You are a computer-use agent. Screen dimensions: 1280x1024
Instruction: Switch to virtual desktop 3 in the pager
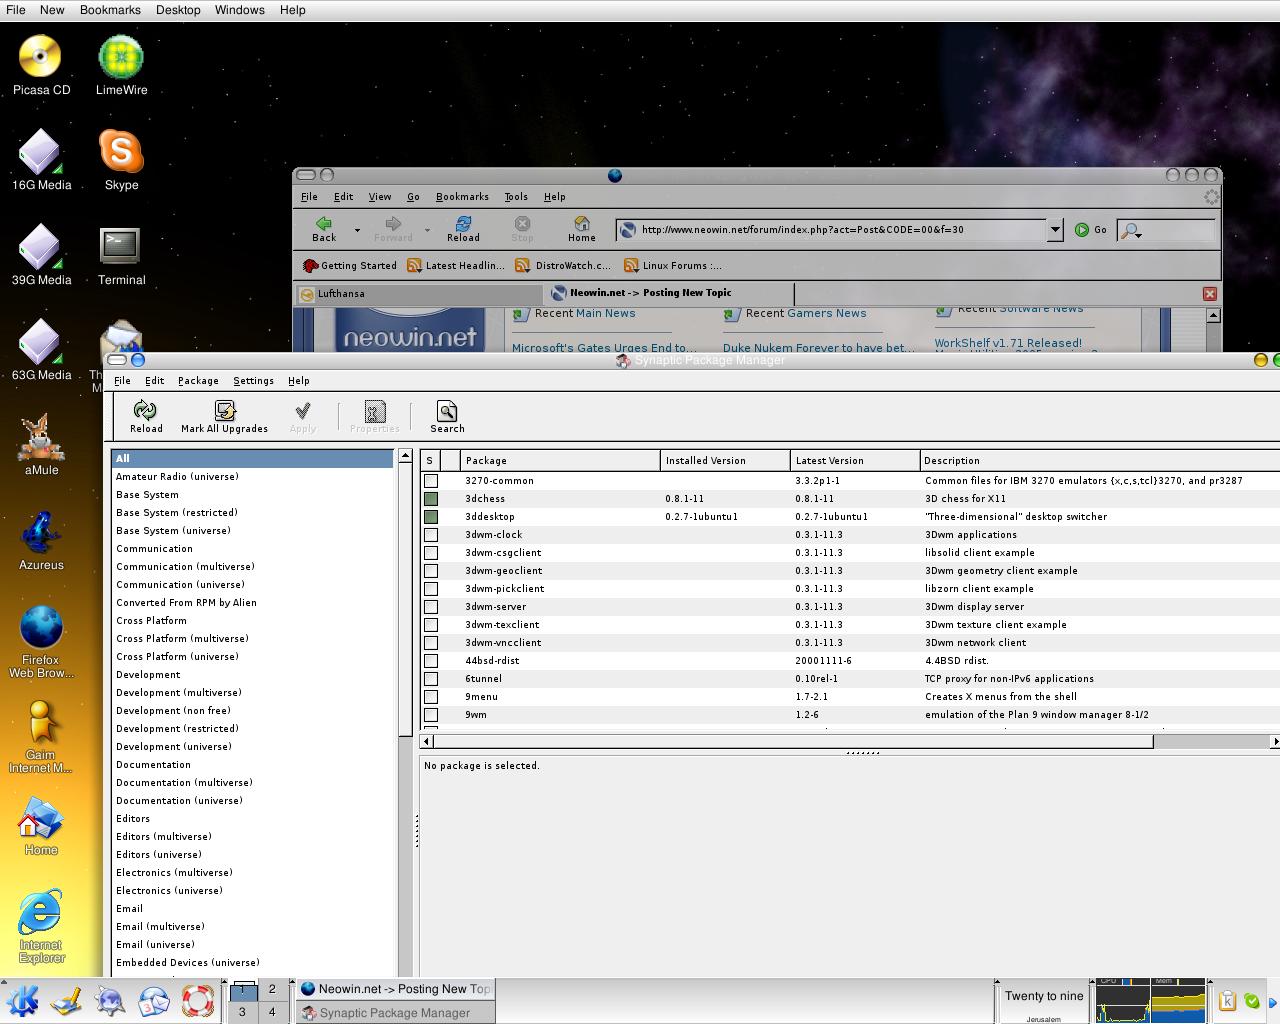click(242, 1012)
